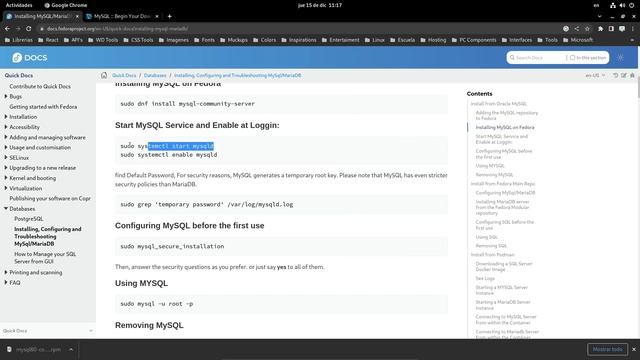Open the Chrome extensions puzzle icon
This screenshot has height=360, width=640.
[x=600, y=29]
